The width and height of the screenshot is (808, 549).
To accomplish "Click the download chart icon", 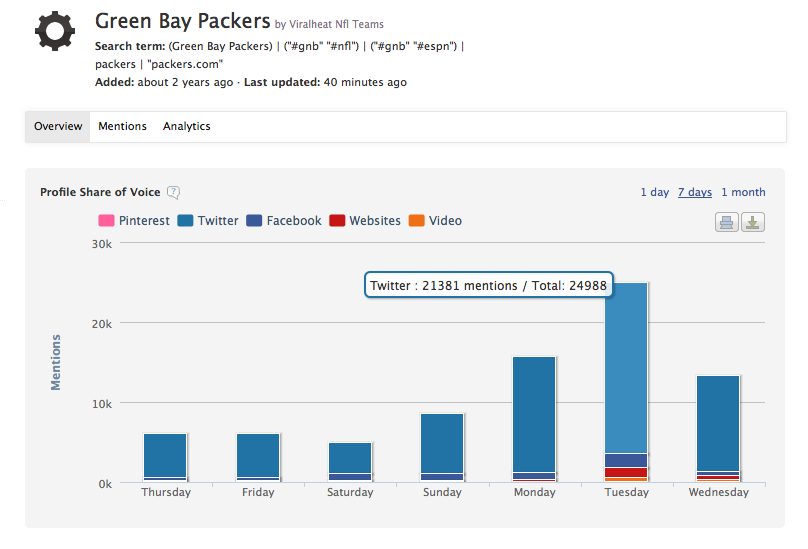I will pos(753,222).
